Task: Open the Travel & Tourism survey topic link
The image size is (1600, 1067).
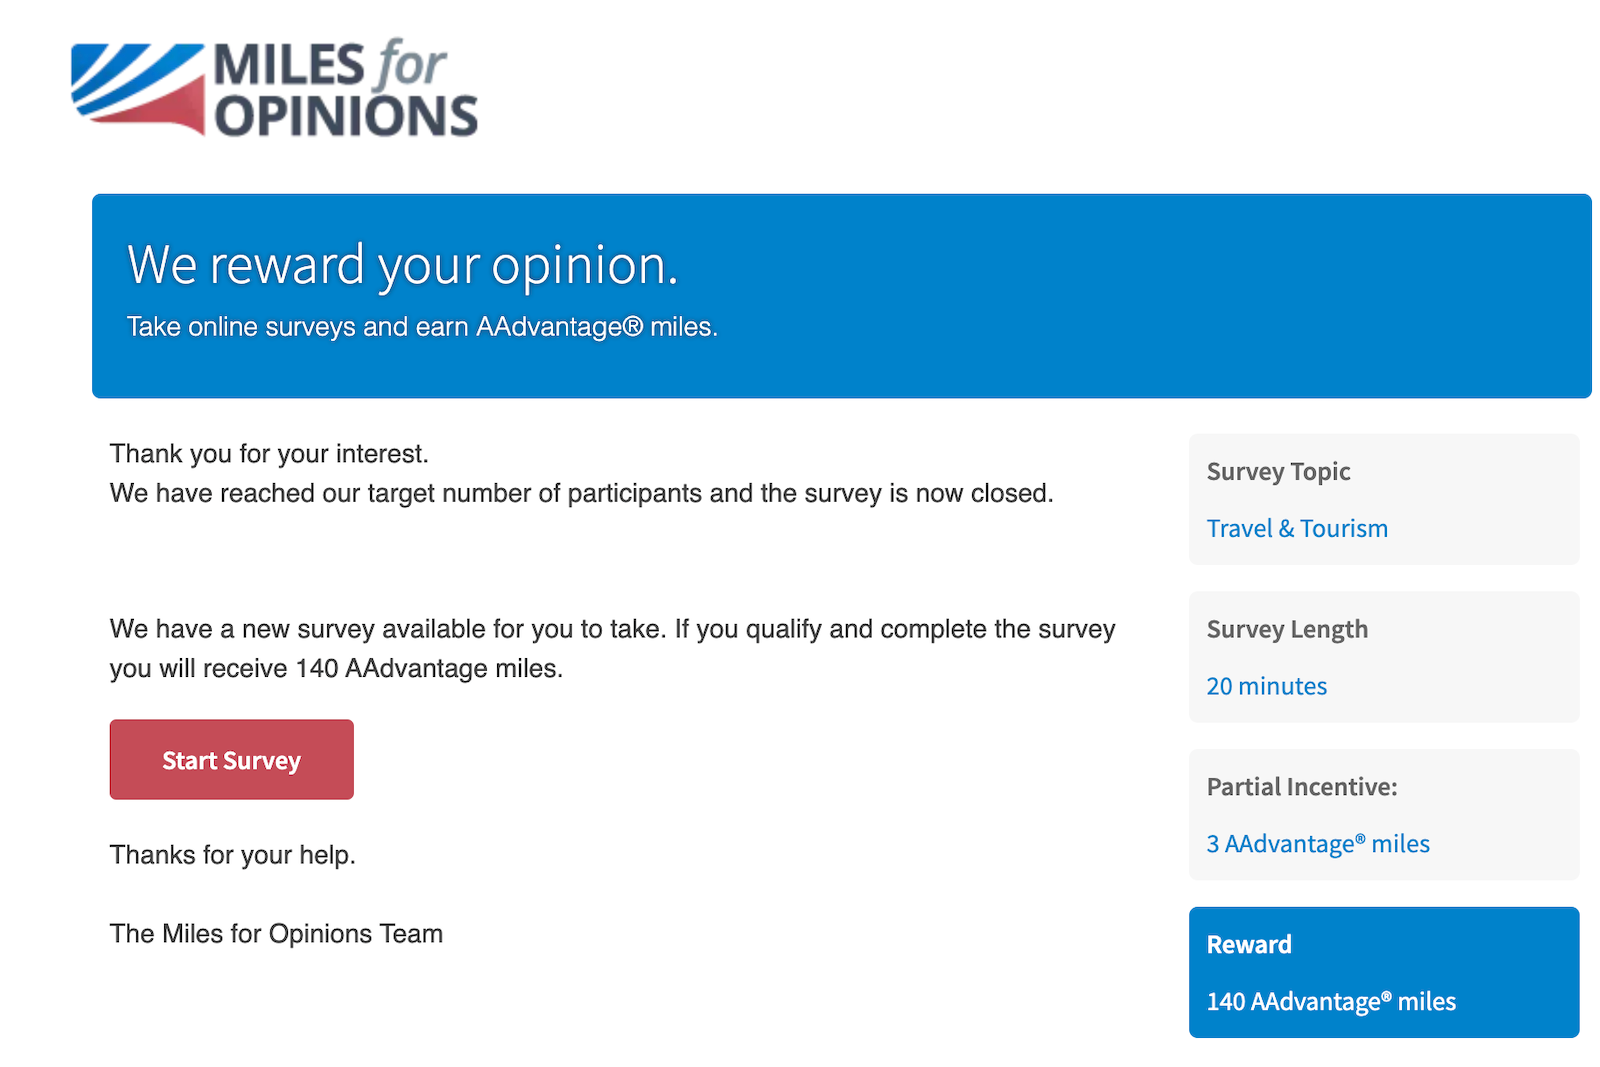Action: pyautogui.click(x=1296, y=528)
